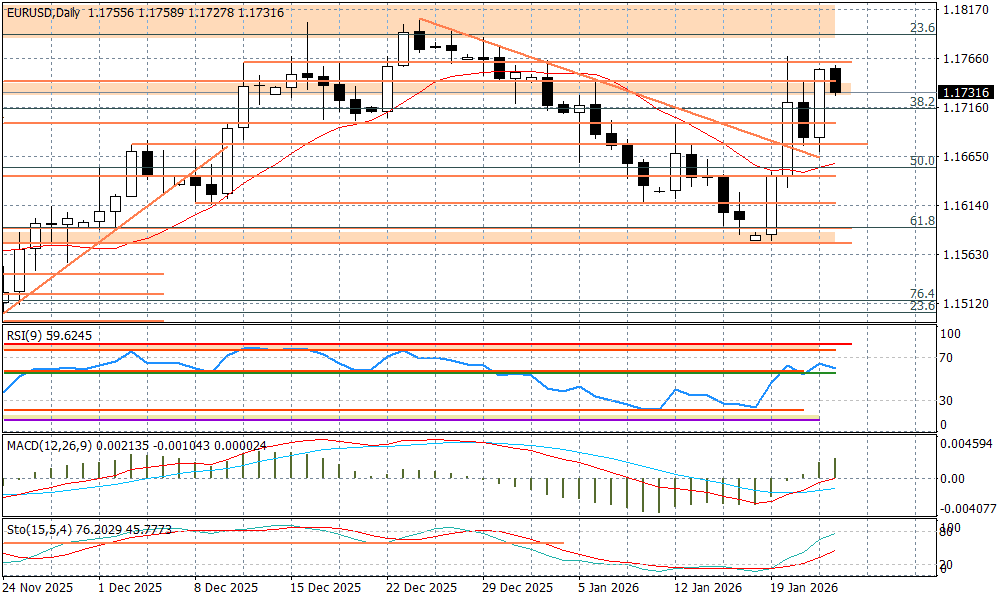This screenshot has width=1000, height=600.
Task: Click the 38.2 Fibonacci level label
Action: [921, 102]
